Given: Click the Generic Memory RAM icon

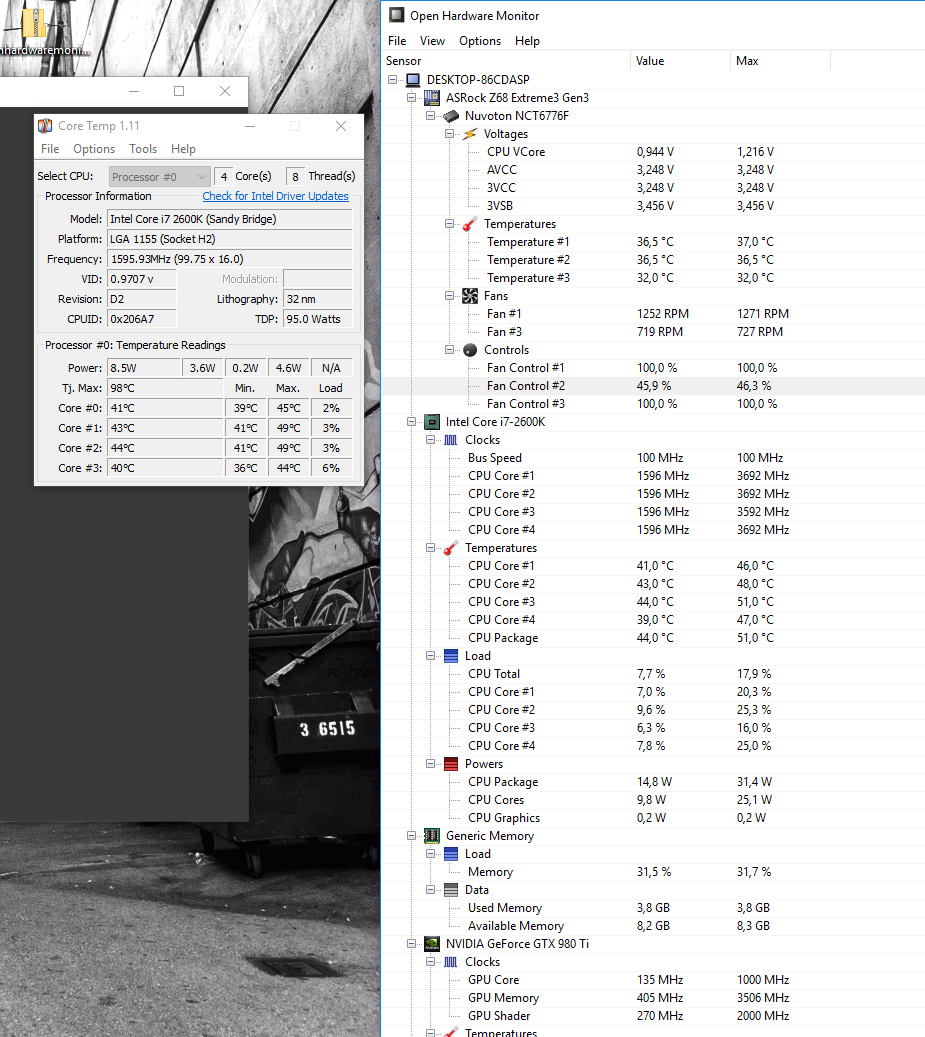Looking at the screenshot, I should pos(432,836).
